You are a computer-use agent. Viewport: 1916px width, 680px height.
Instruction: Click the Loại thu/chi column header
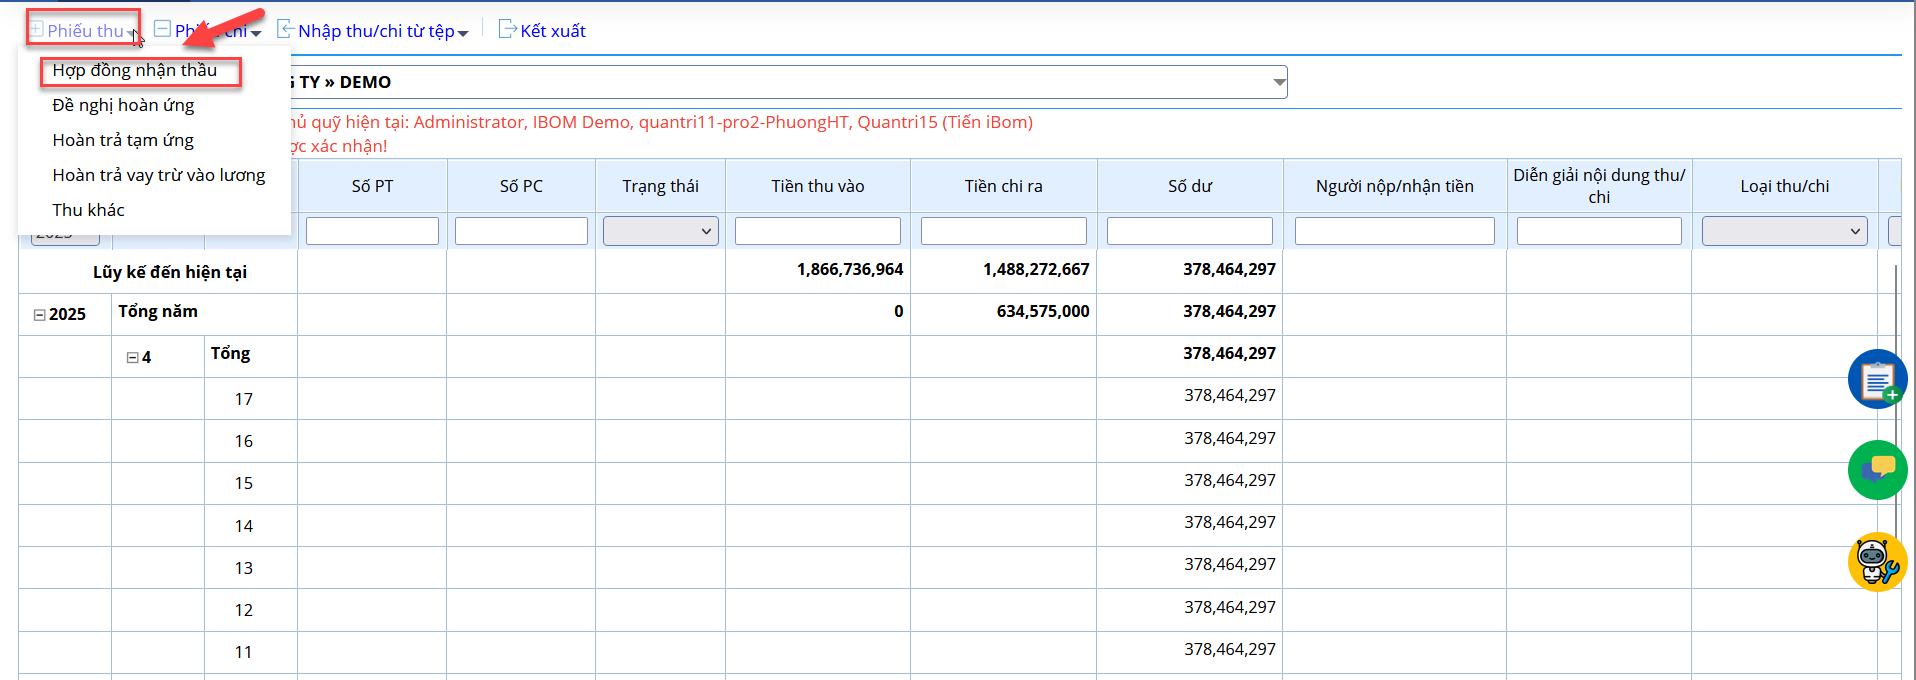click(x=1785, y=186)
